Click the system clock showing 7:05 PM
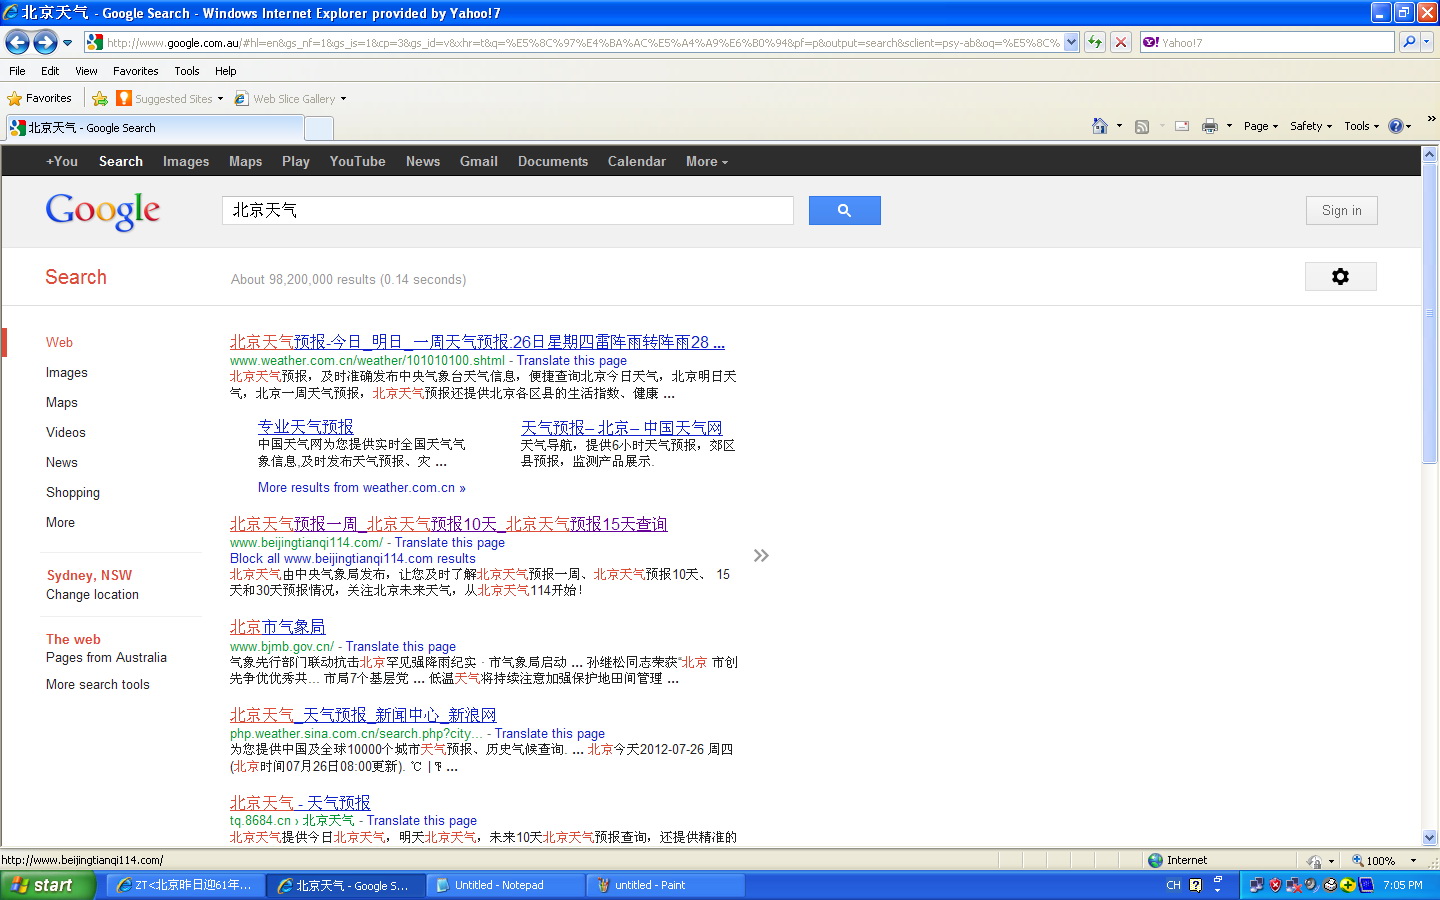Screen dimensions: 1440x900 [1402, 885]
